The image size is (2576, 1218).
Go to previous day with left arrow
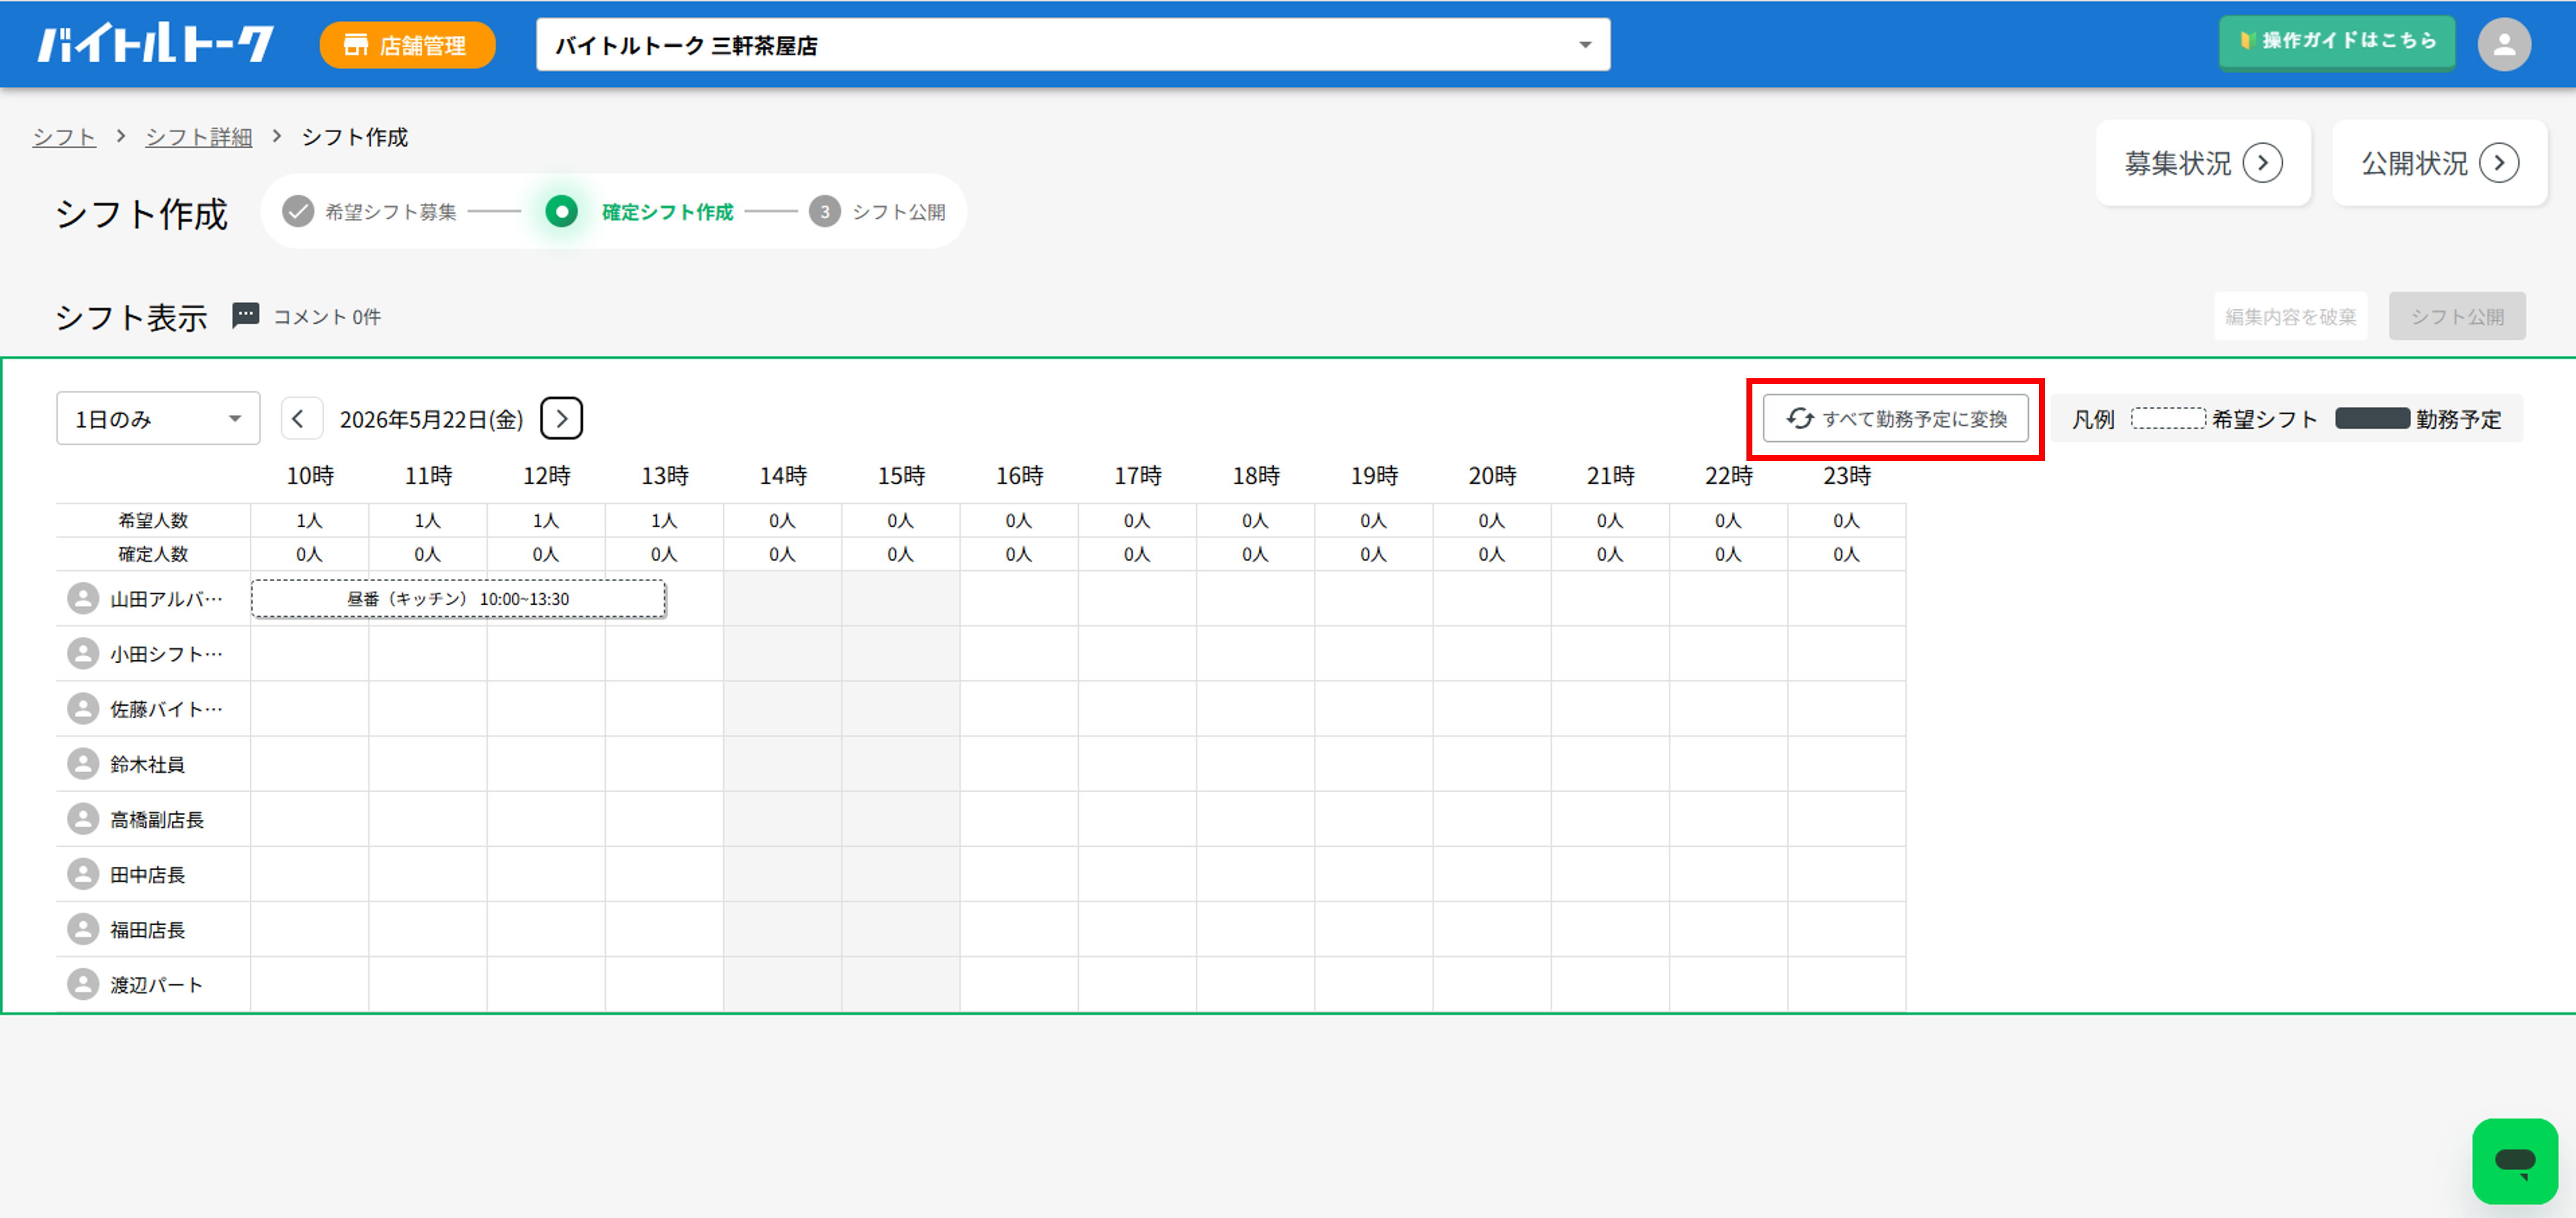click(301, 419)
